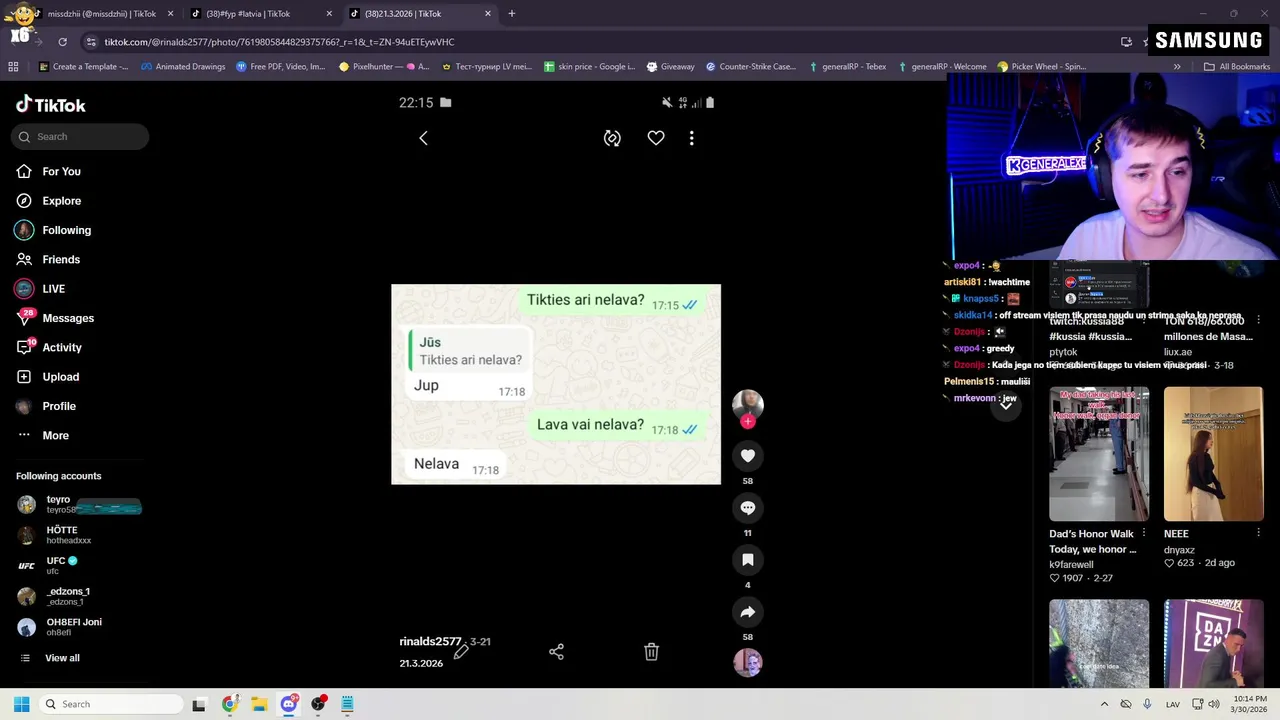1280x720 pixels.
Task: Click the share icon in the photo's bottom bar
Action: click(556, 652)
